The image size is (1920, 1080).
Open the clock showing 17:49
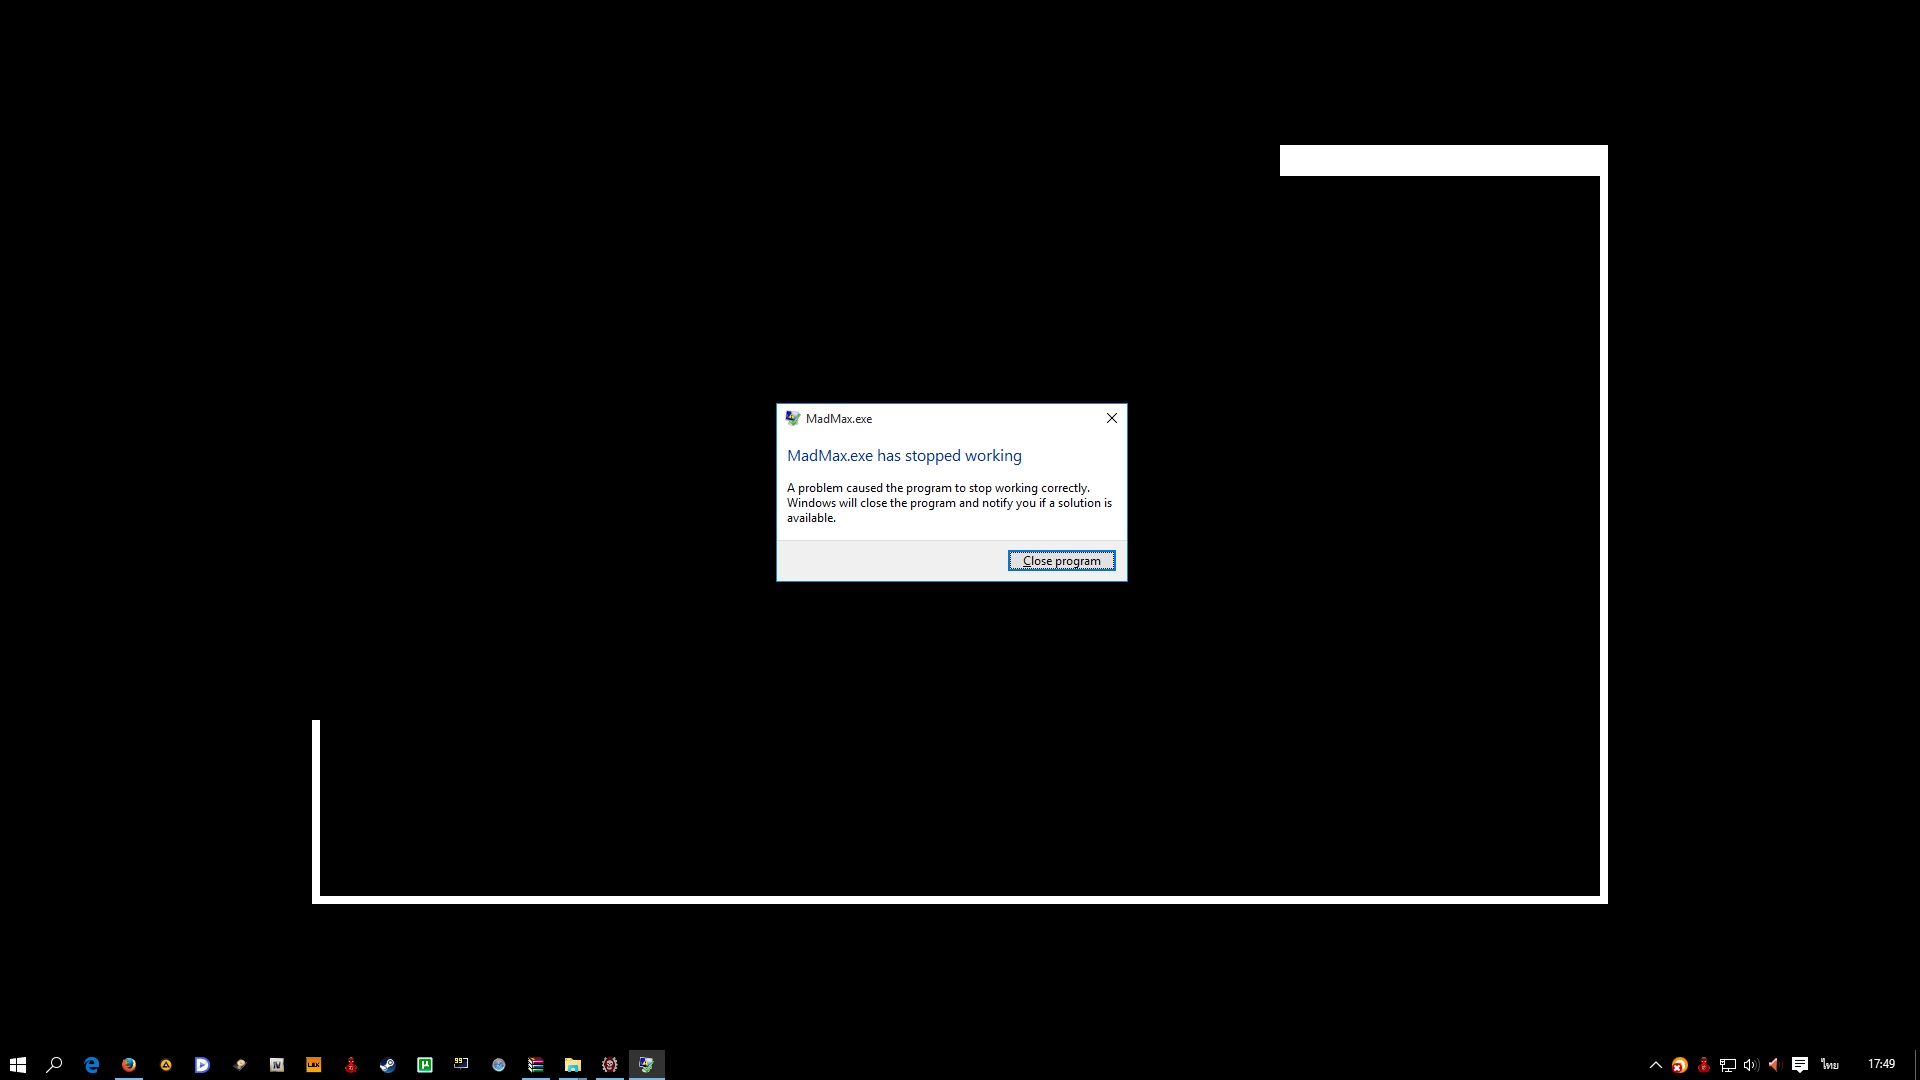point(1881,1065)
